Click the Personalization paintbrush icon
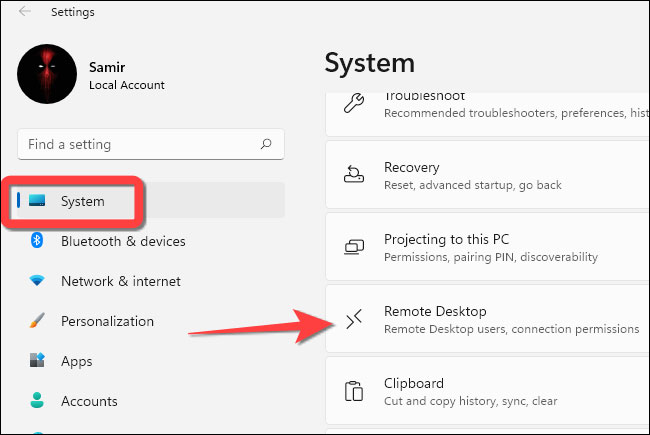Image resolution: width=650 pixels, height=435 pixels. pos(38,321)
